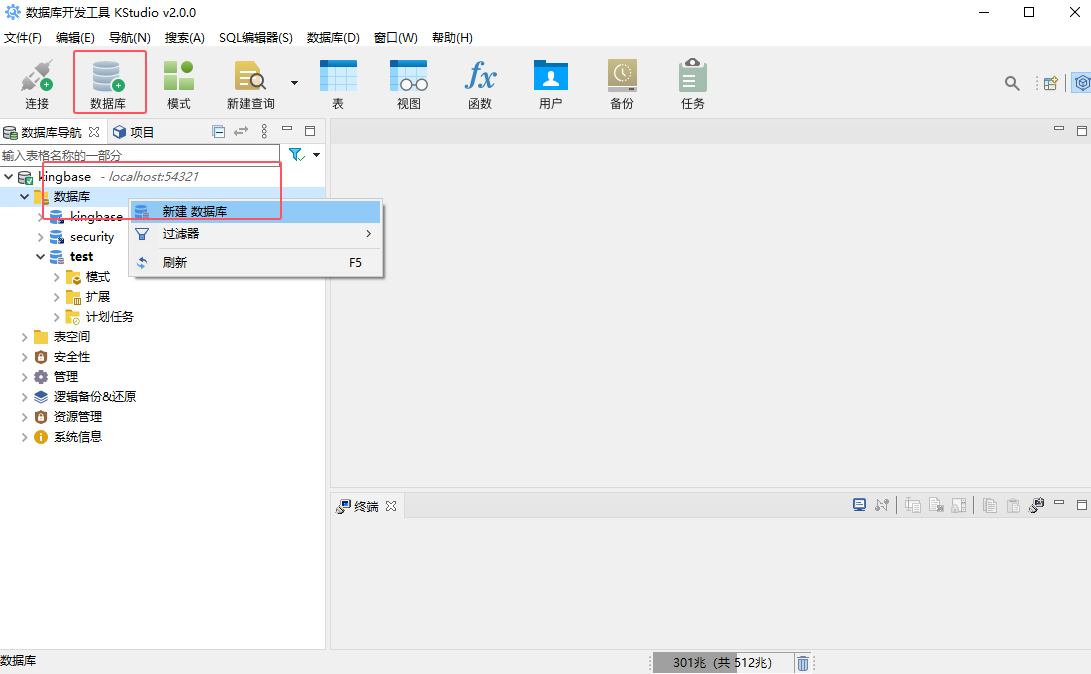The width and height of the screenshot is (1091, 674).
Task: Expand the 安全性 tree node
Action: coord(25,357)
